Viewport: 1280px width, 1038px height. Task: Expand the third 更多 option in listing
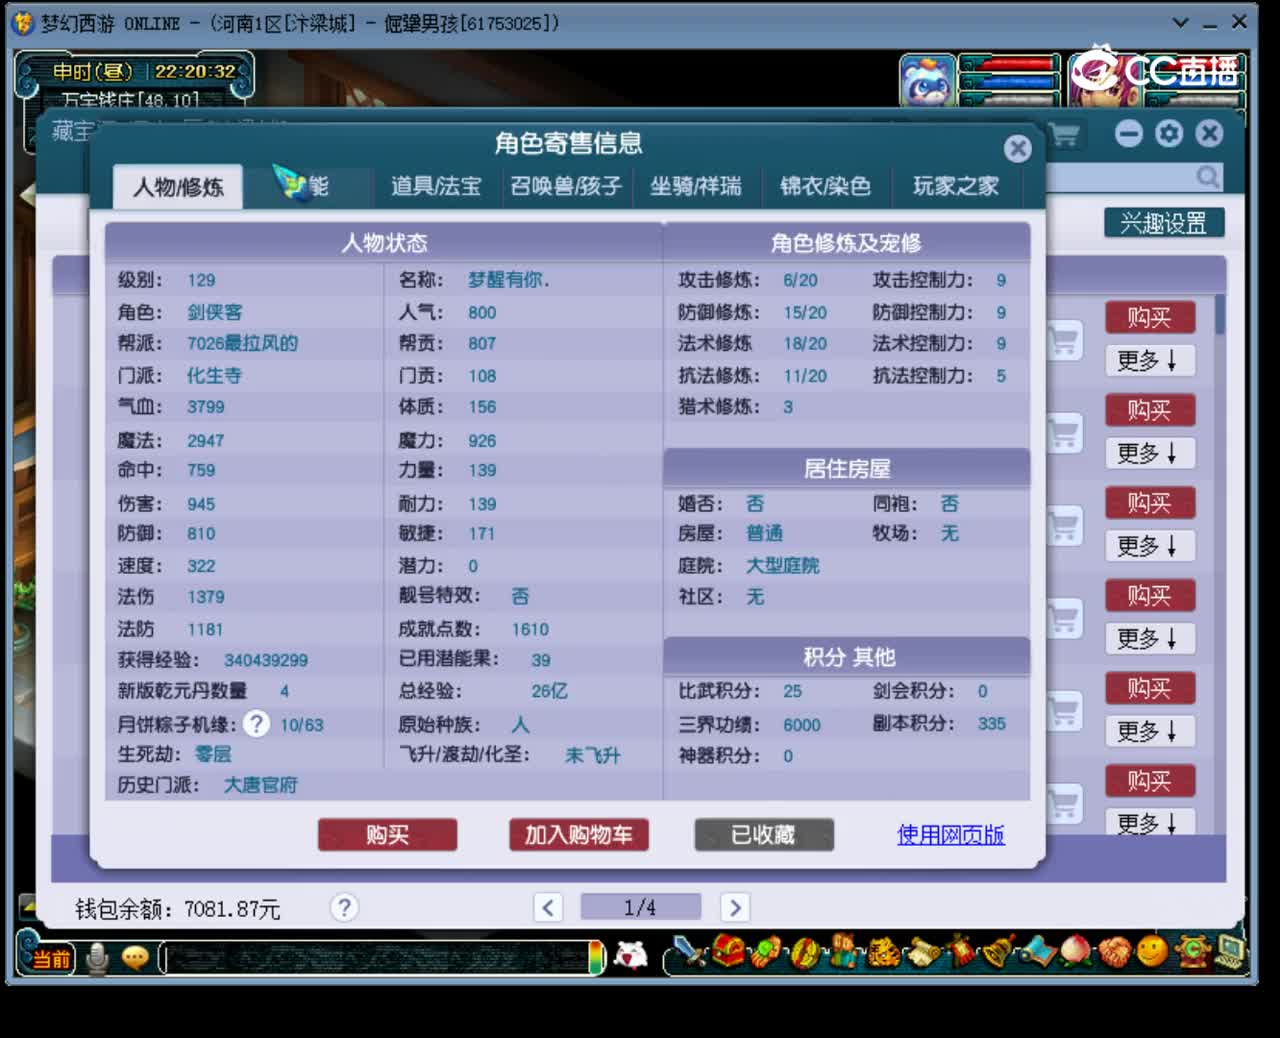click(x=1149, y=546)
